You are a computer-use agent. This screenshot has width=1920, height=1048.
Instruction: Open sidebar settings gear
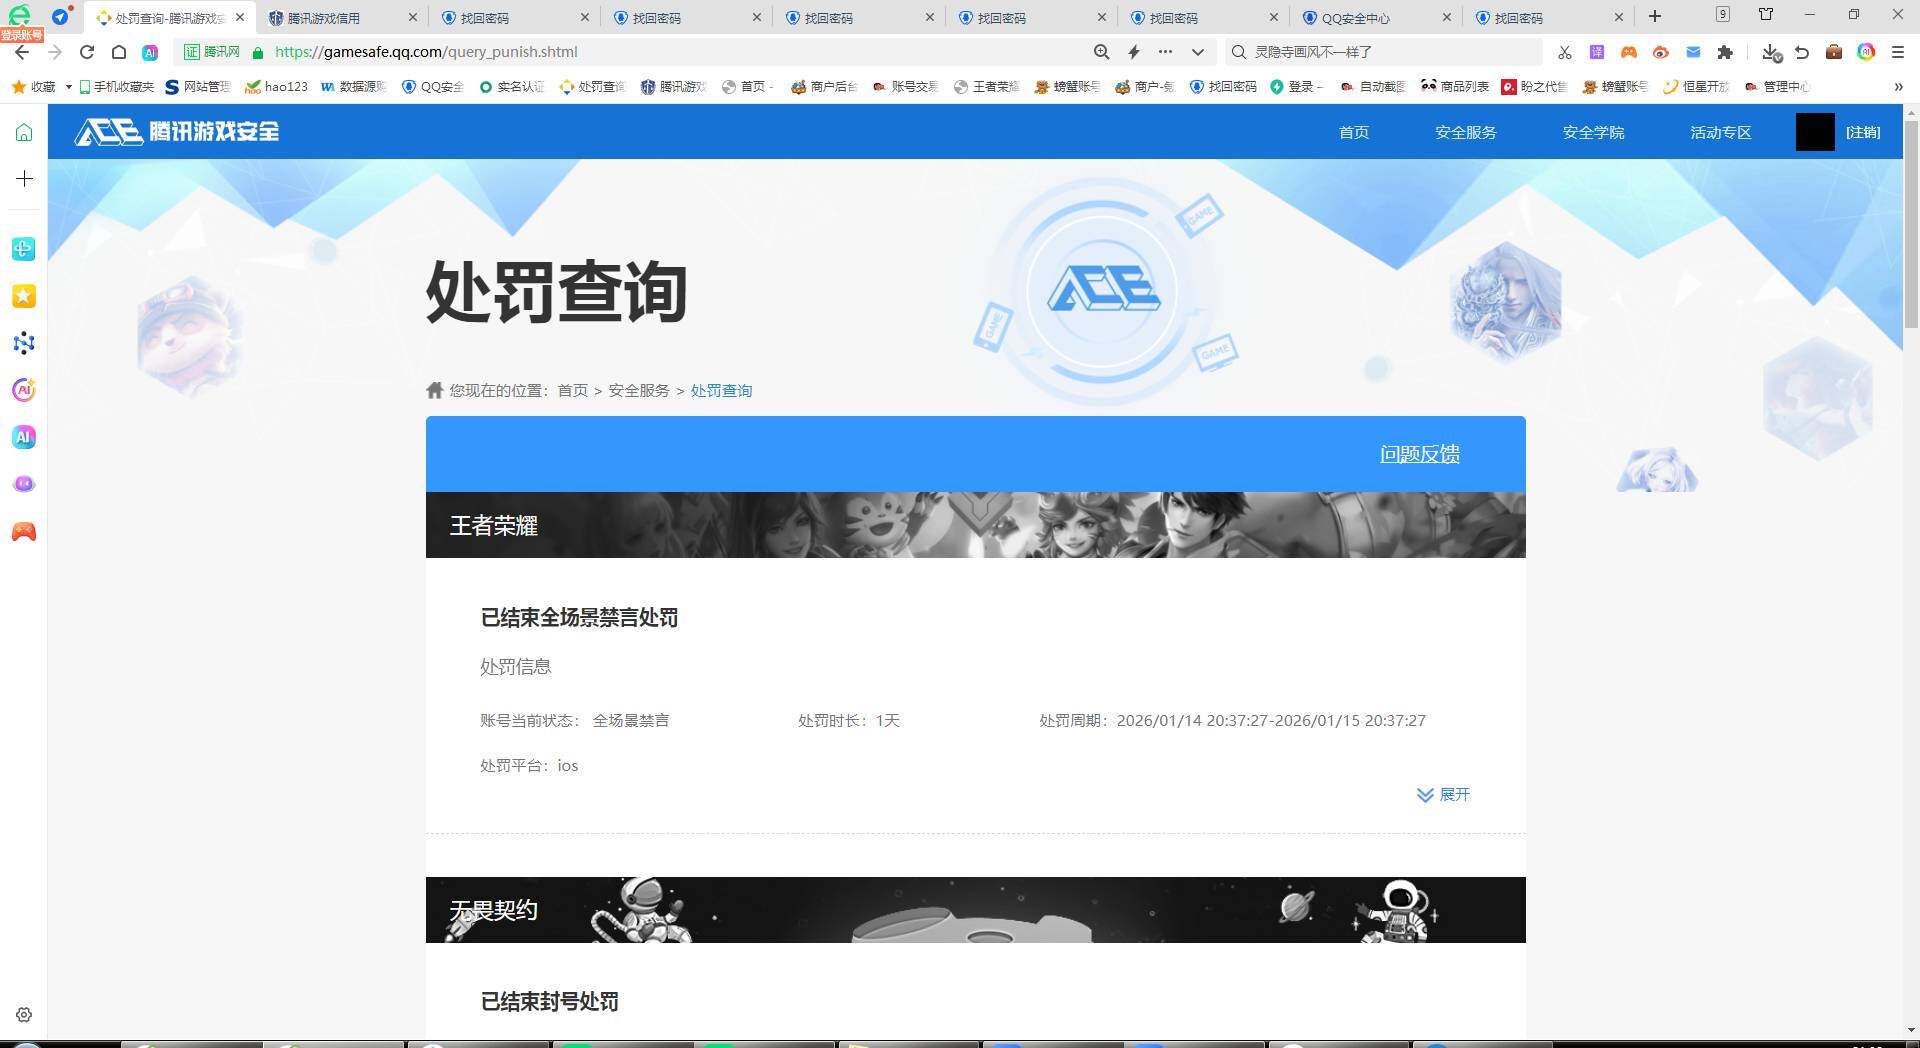[24, 1015]
